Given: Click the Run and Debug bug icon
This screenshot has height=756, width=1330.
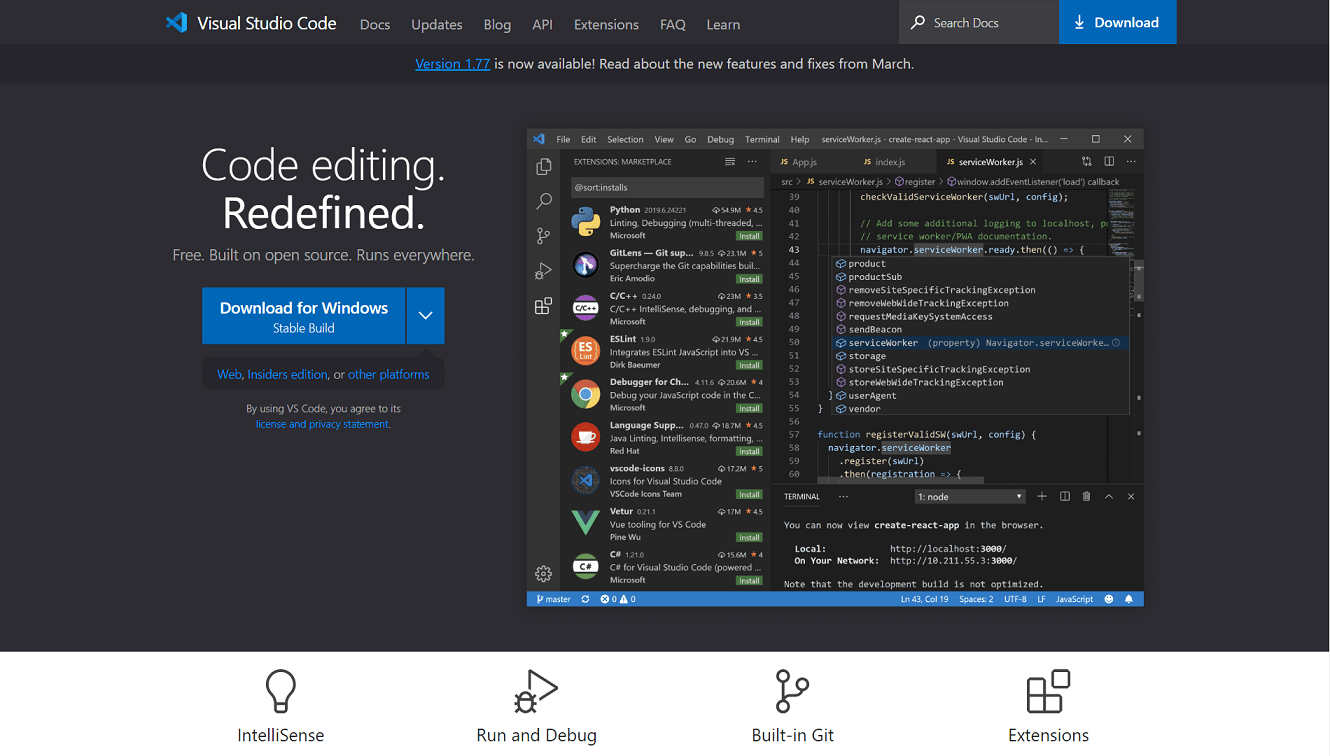Looking at the screenshot, I should click(536, 691).
